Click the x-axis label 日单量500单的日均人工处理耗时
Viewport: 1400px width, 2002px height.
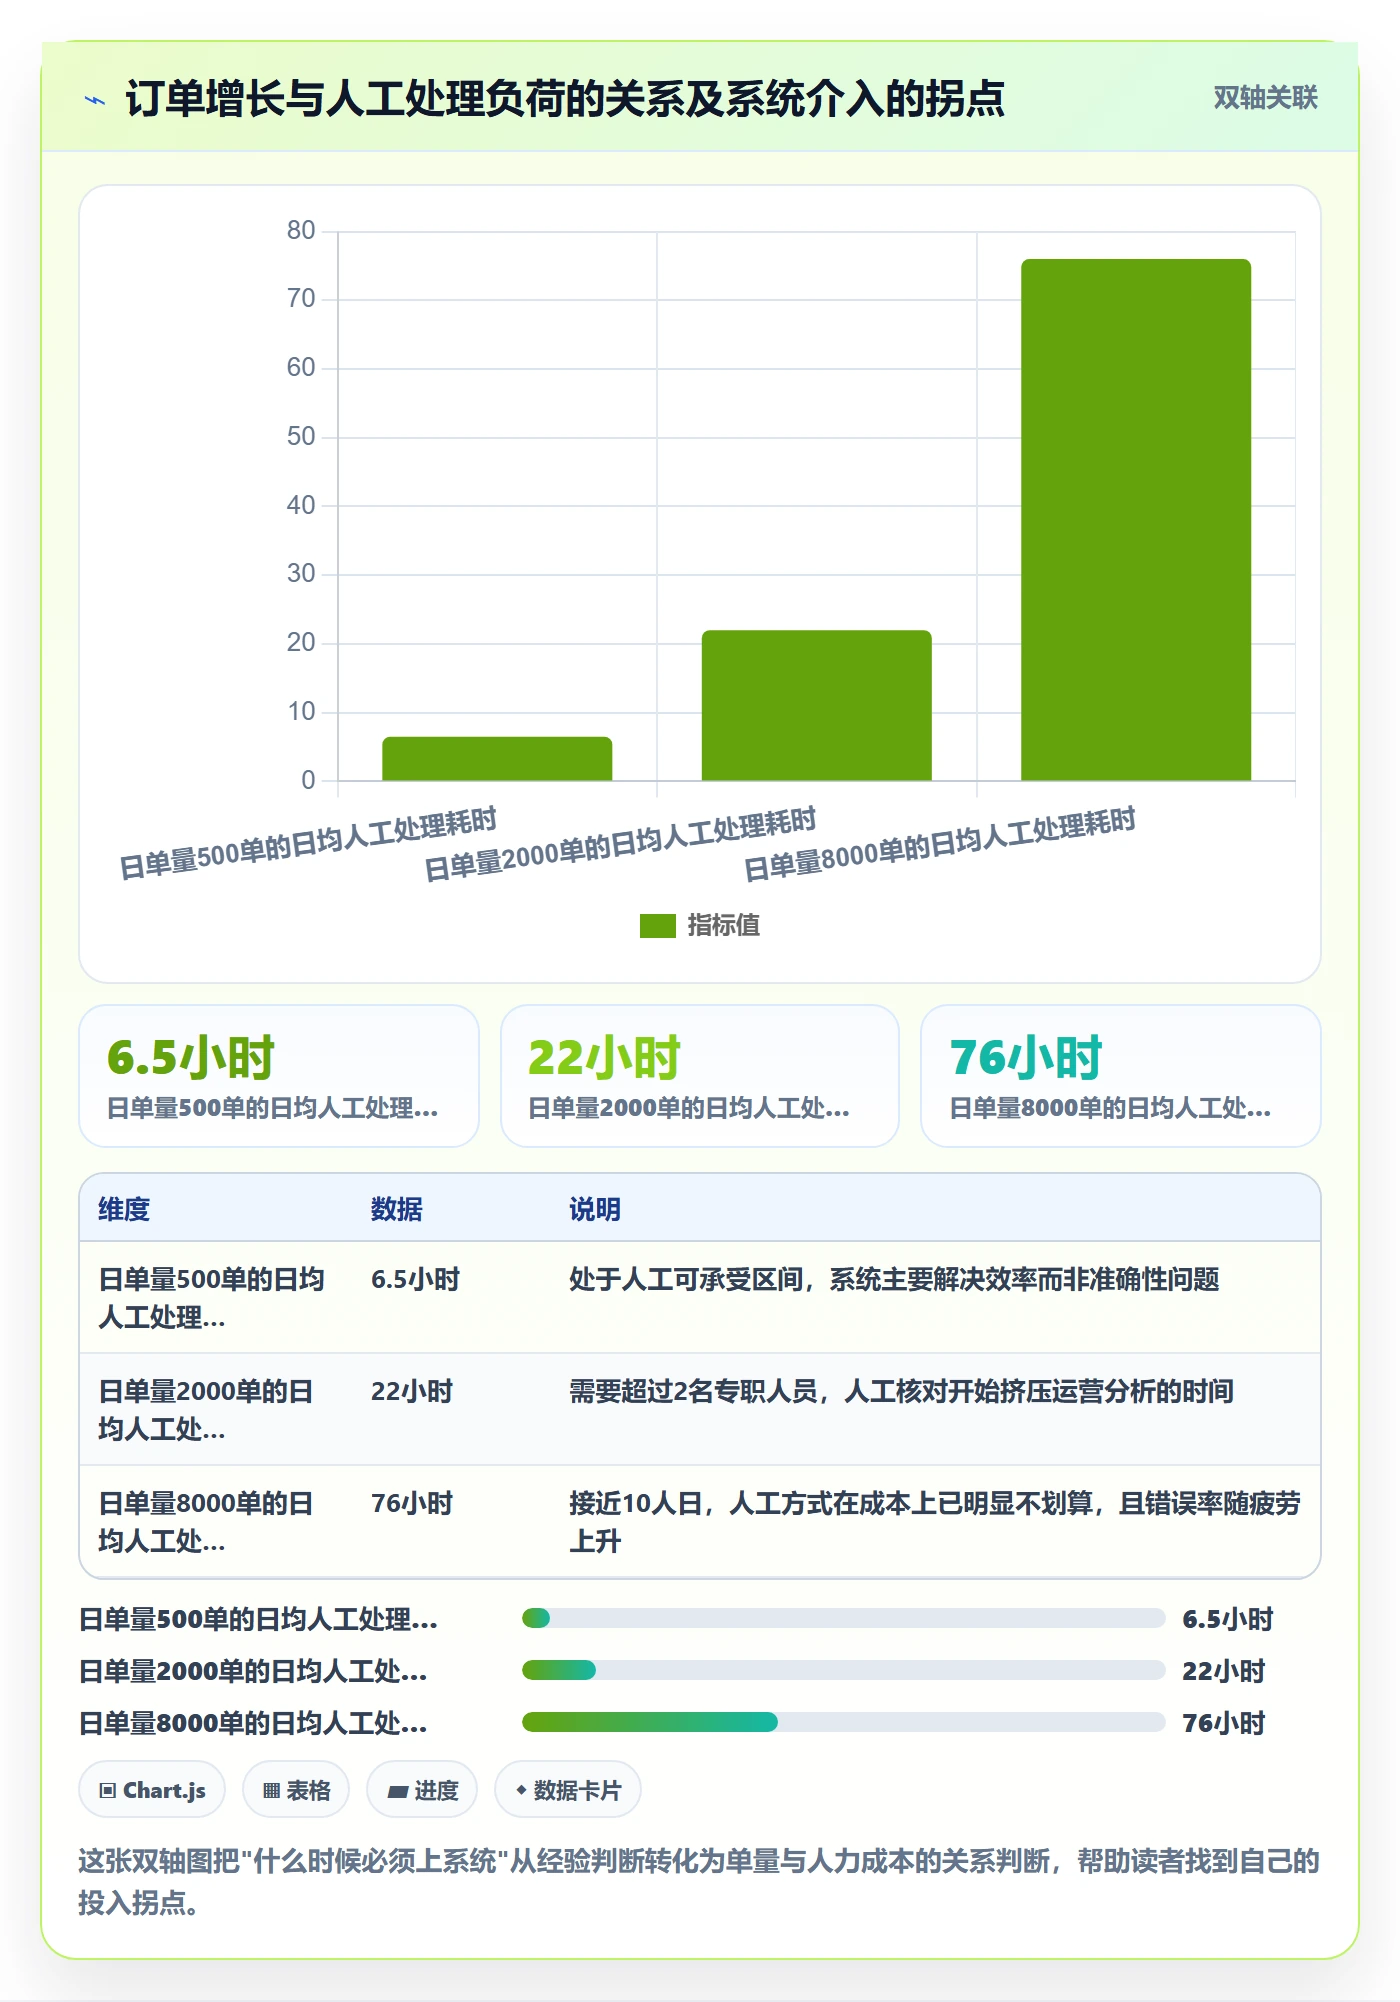308,843
